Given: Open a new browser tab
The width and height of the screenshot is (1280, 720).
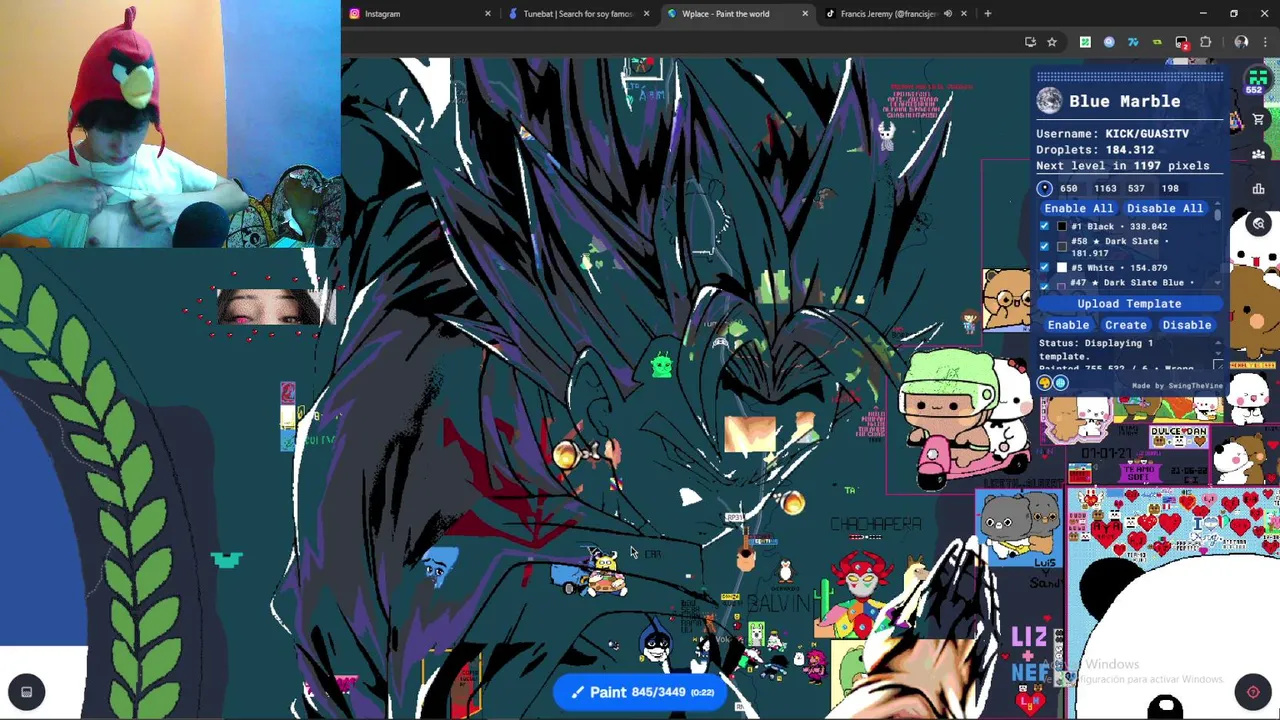Looking at the screenshot, I should coord(987,14).
